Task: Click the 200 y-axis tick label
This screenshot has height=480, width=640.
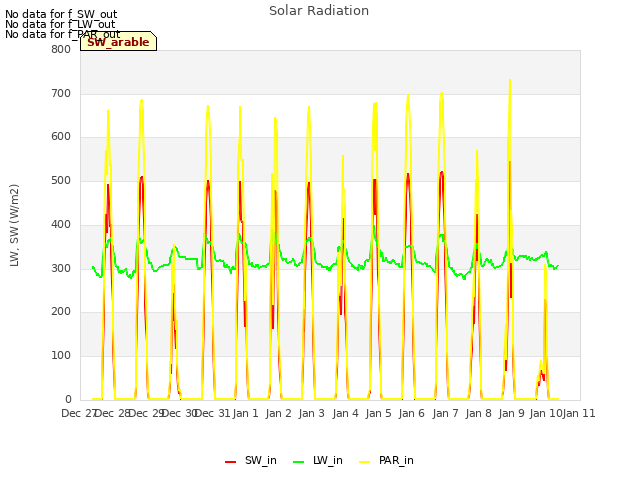Action: click(61, 312)
